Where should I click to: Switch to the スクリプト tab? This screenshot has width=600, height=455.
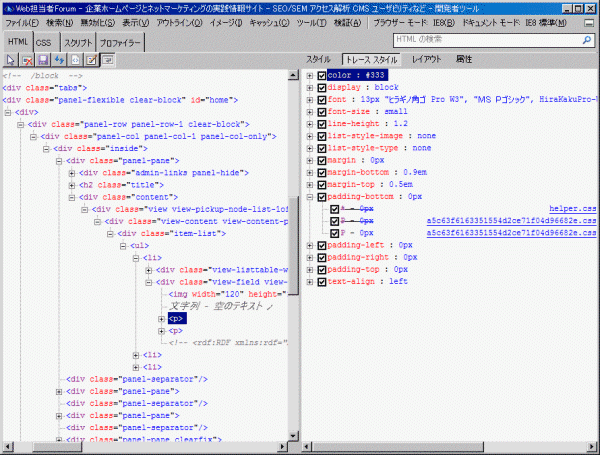[x=78, y=43]
